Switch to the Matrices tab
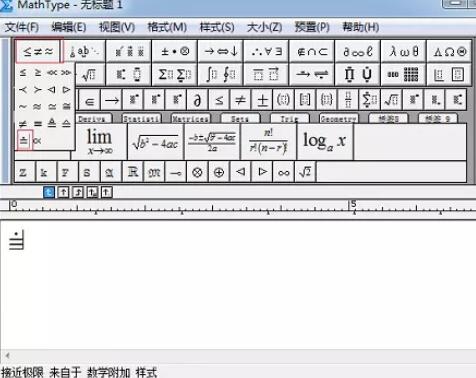Screen dimensions: 476x378 pyautogui.click(x=191, y=119)
